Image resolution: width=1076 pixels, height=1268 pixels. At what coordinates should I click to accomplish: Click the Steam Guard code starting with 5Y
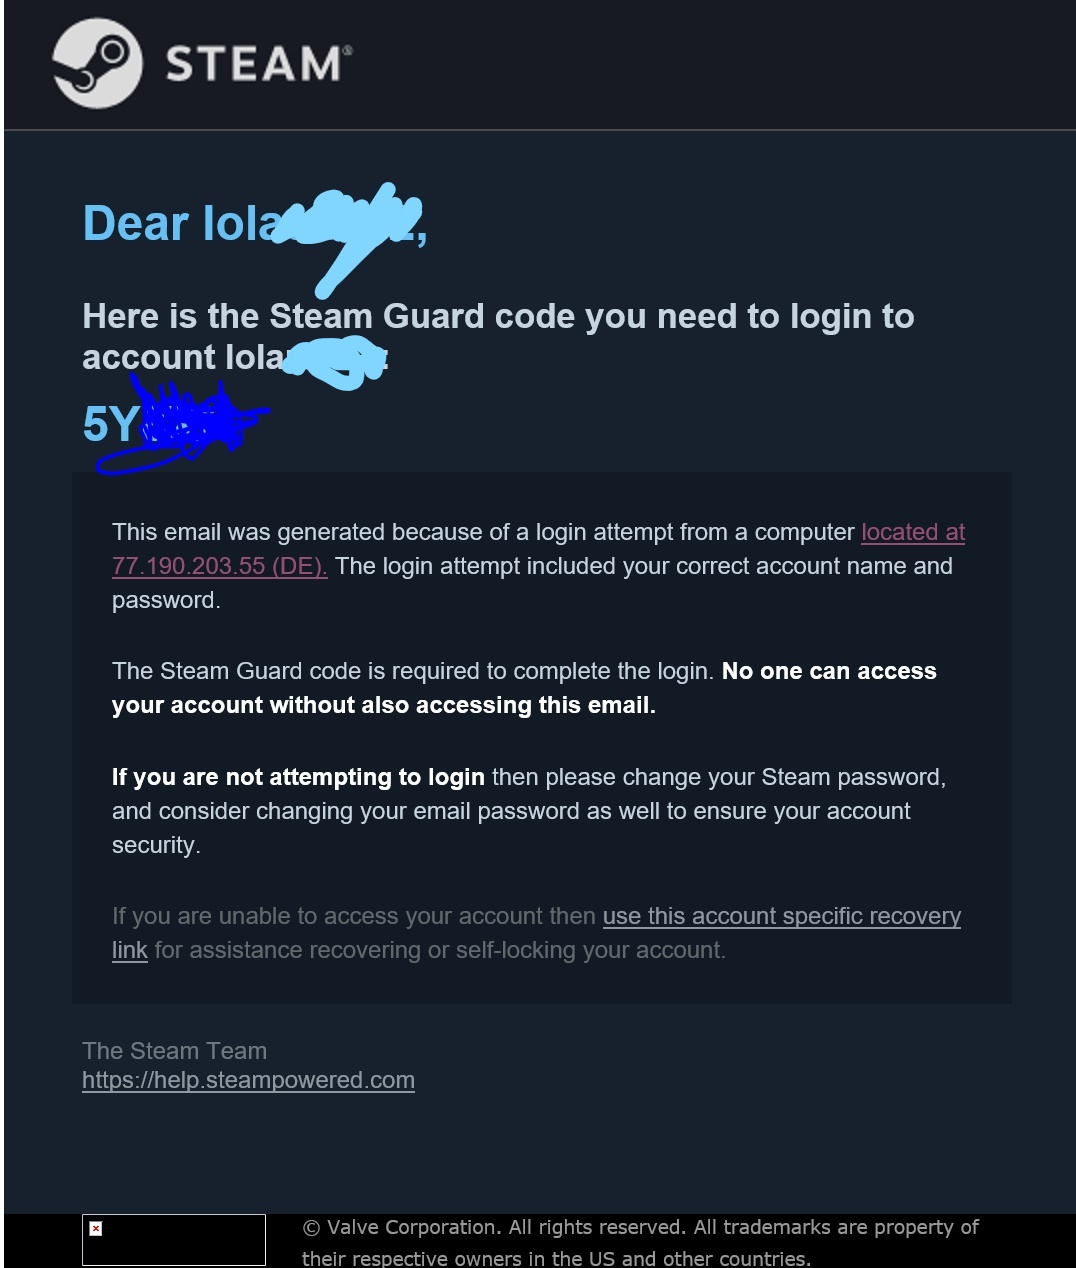(110, 424)
